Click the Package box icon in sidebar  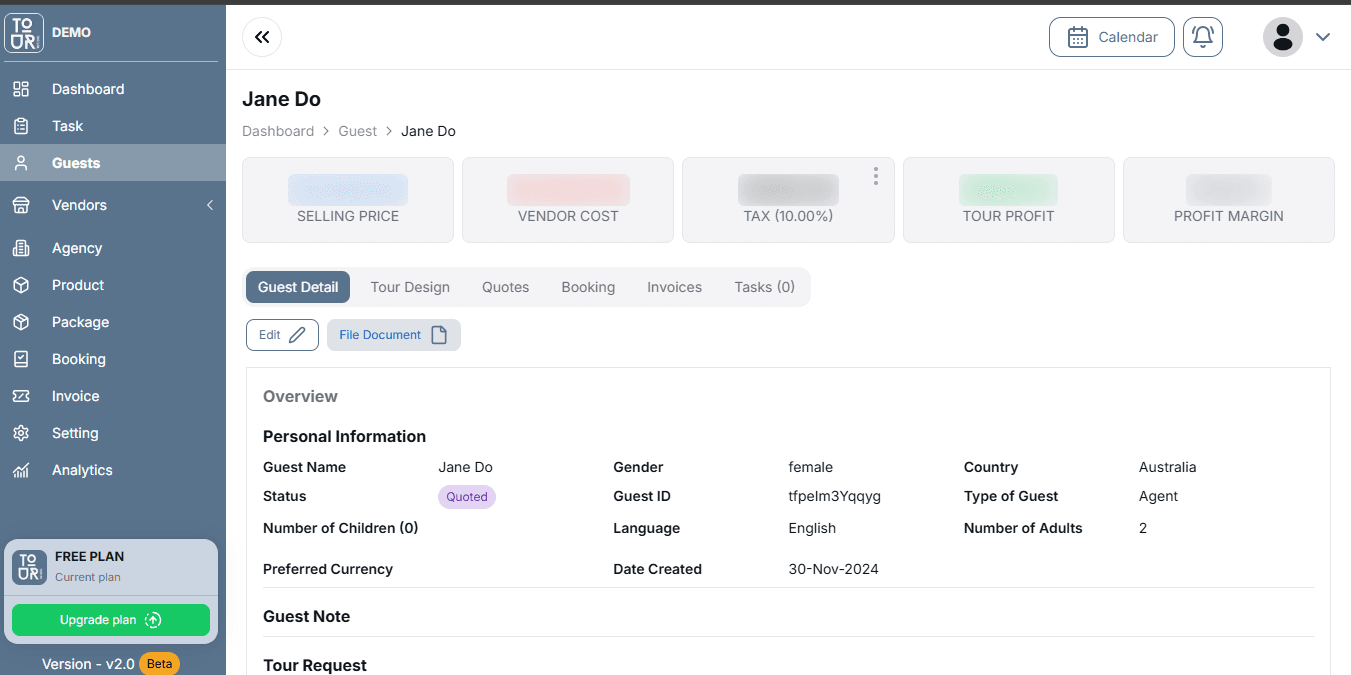(x=21, y=322)
